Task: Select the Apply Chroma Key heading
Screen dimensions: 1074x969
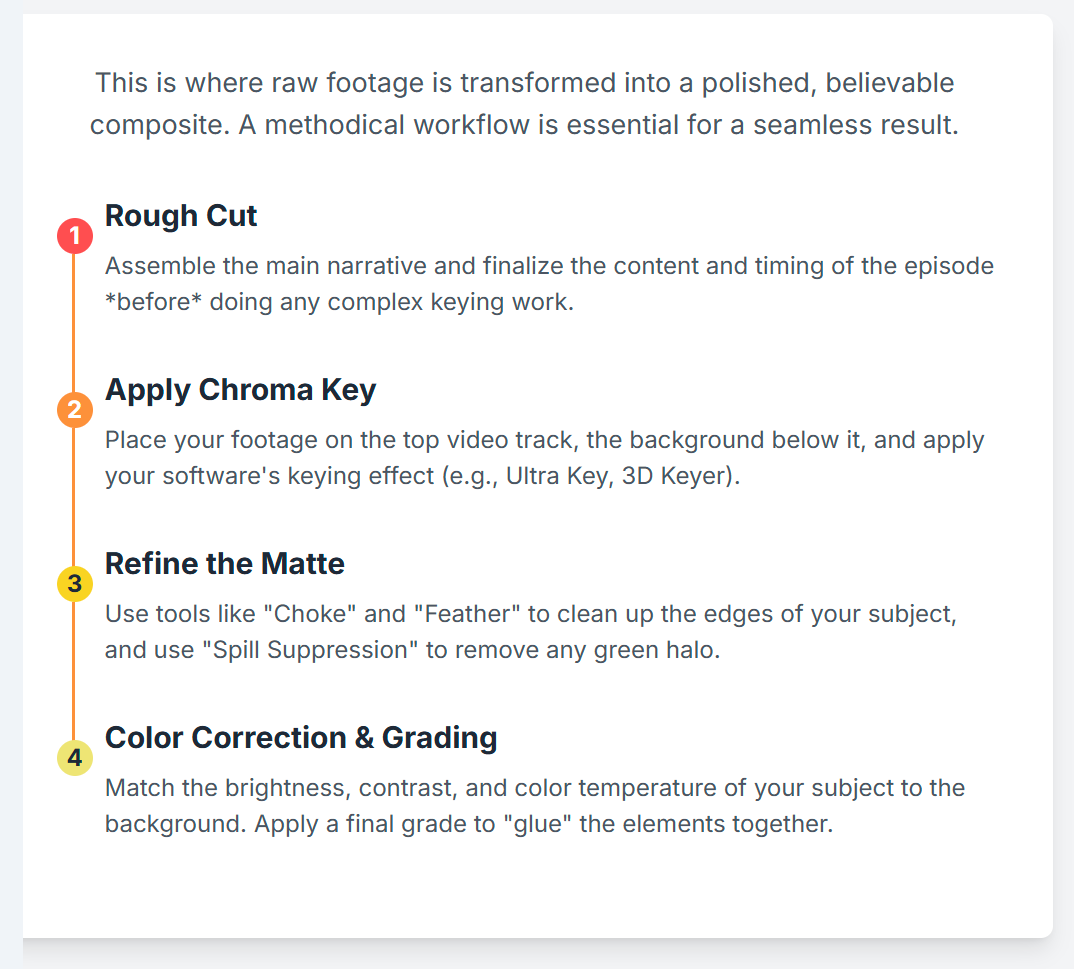Action: [240, 390]
